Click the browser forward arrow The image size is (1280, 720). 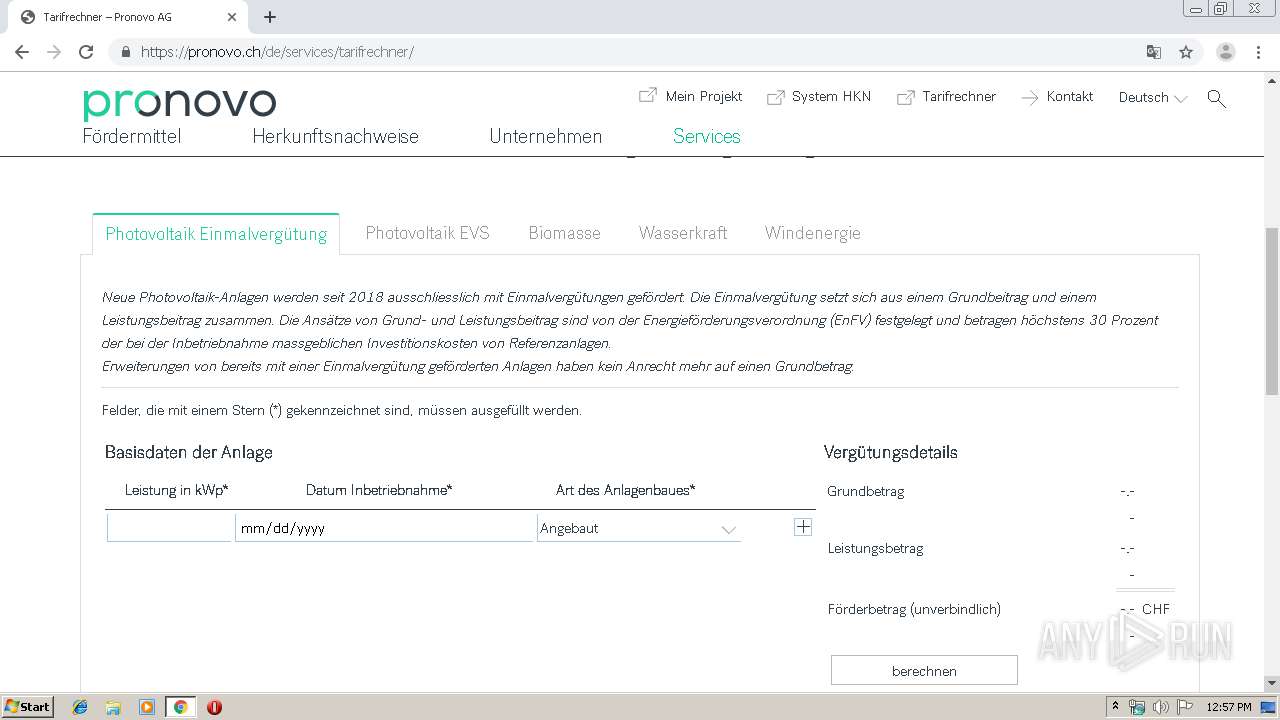pyautogui.click(x=54, y=52)
